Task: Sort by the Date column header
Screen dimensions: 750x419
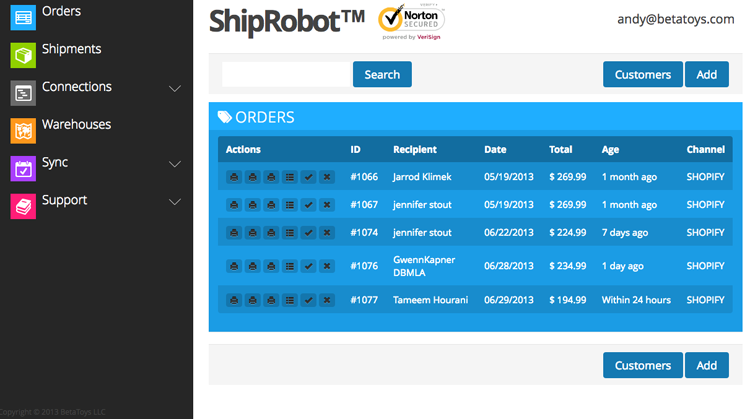Action: click(x=495, y=149)
